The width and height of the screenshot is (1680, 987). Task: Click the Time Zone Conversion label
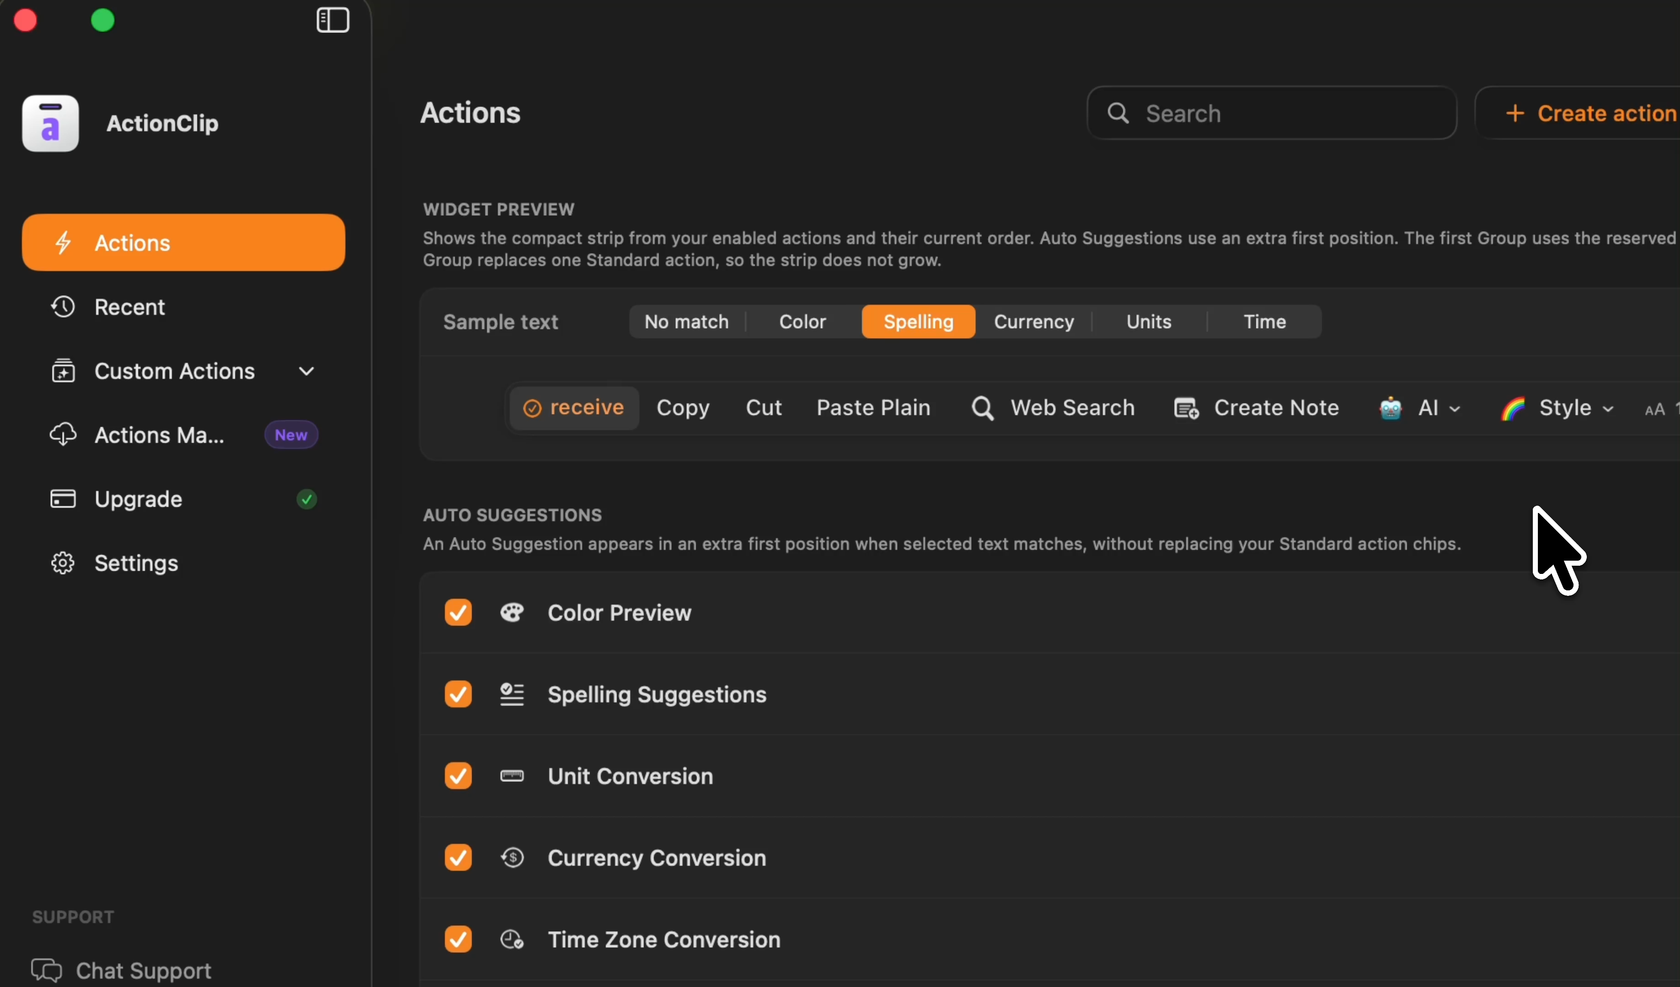pos(664,939)
